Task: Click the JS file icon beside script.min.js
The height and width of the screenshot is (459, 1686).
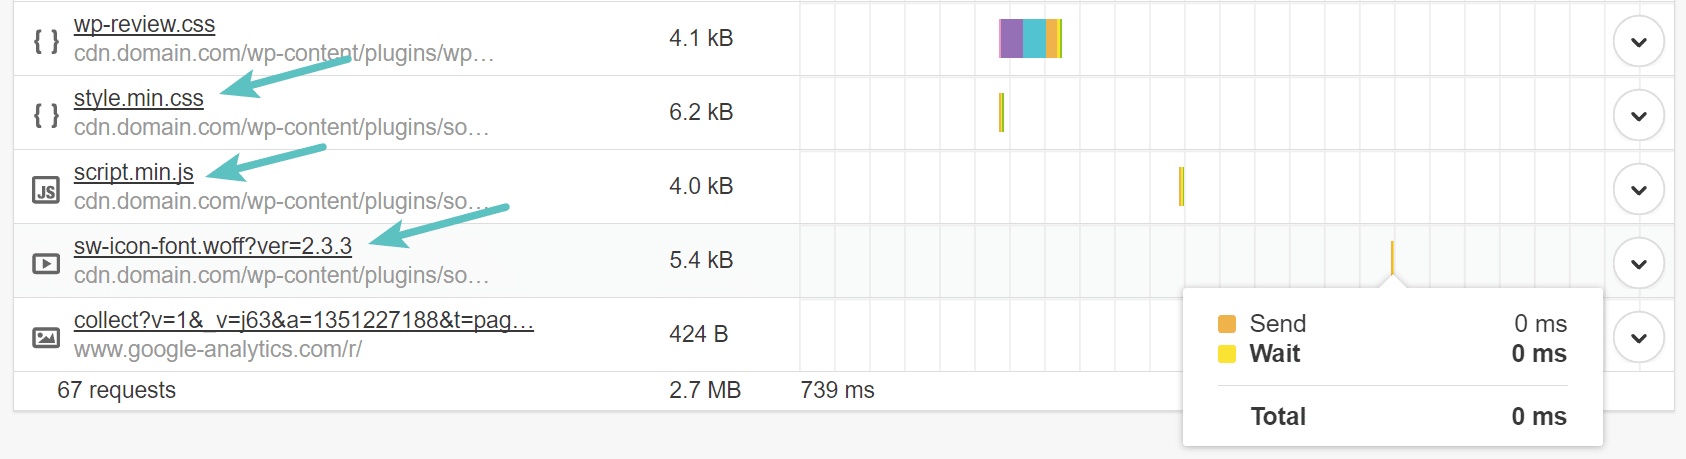Action: 46,189
